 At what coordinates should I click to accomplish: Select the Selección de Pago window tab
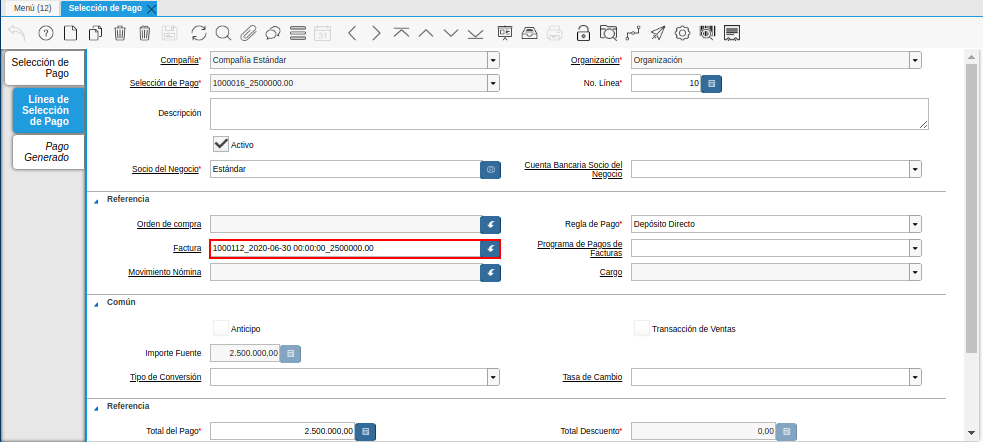pyautogui.click(x=105, y=8)
